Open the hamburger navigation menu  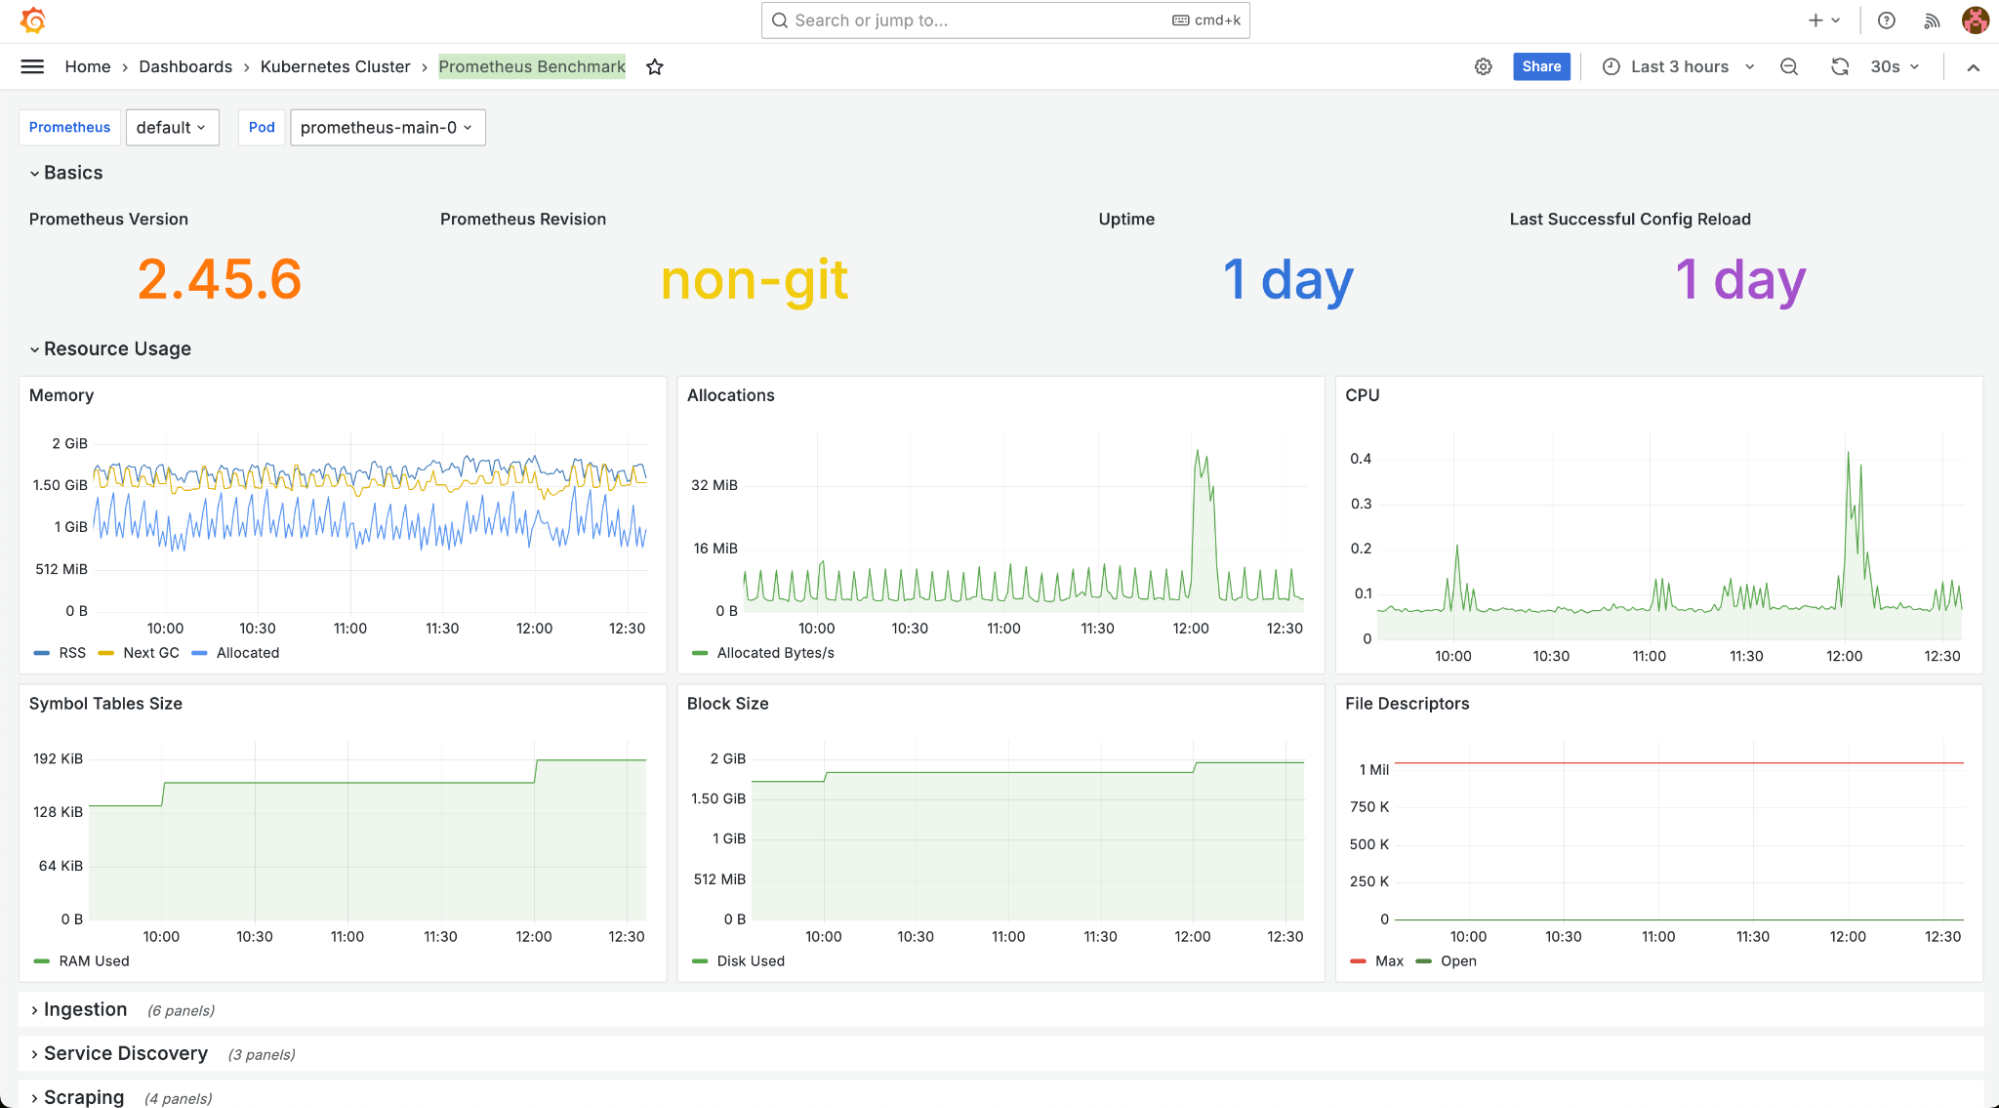pos(32,67)
